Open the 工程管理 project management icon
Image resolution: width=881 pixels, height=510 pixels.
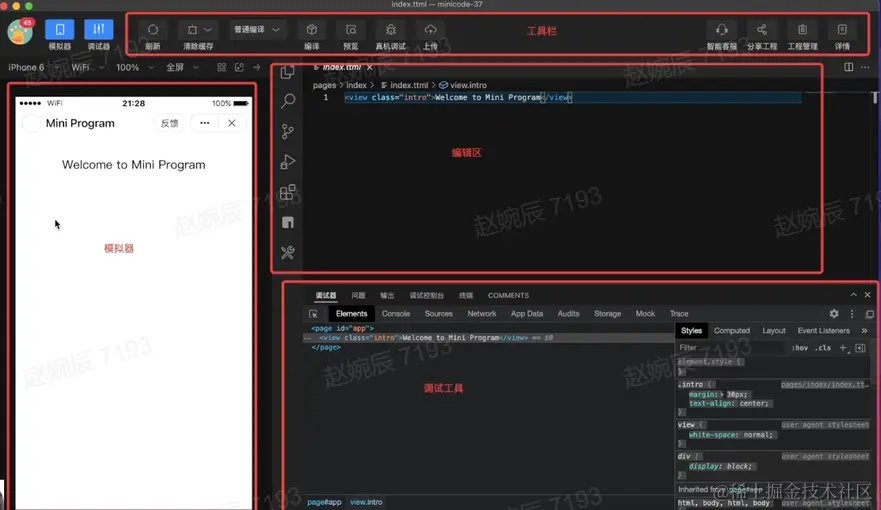(802, 30)
